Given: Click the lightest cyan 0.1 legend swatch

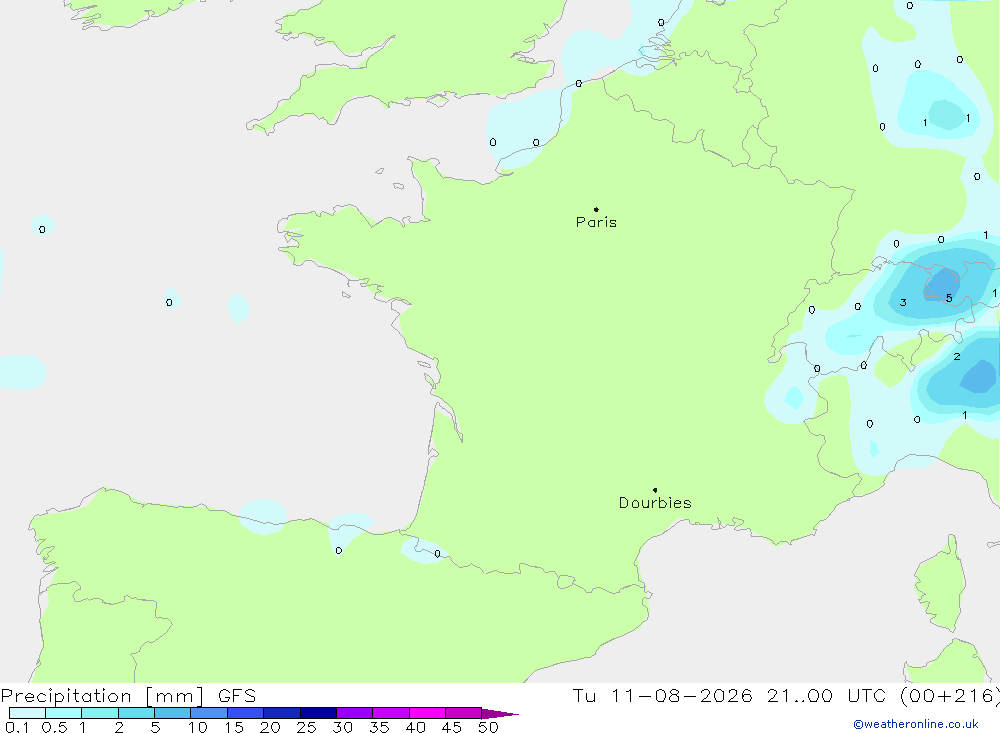Looking at the screenshot, I should pyautogui.click(x=27, y=713).
